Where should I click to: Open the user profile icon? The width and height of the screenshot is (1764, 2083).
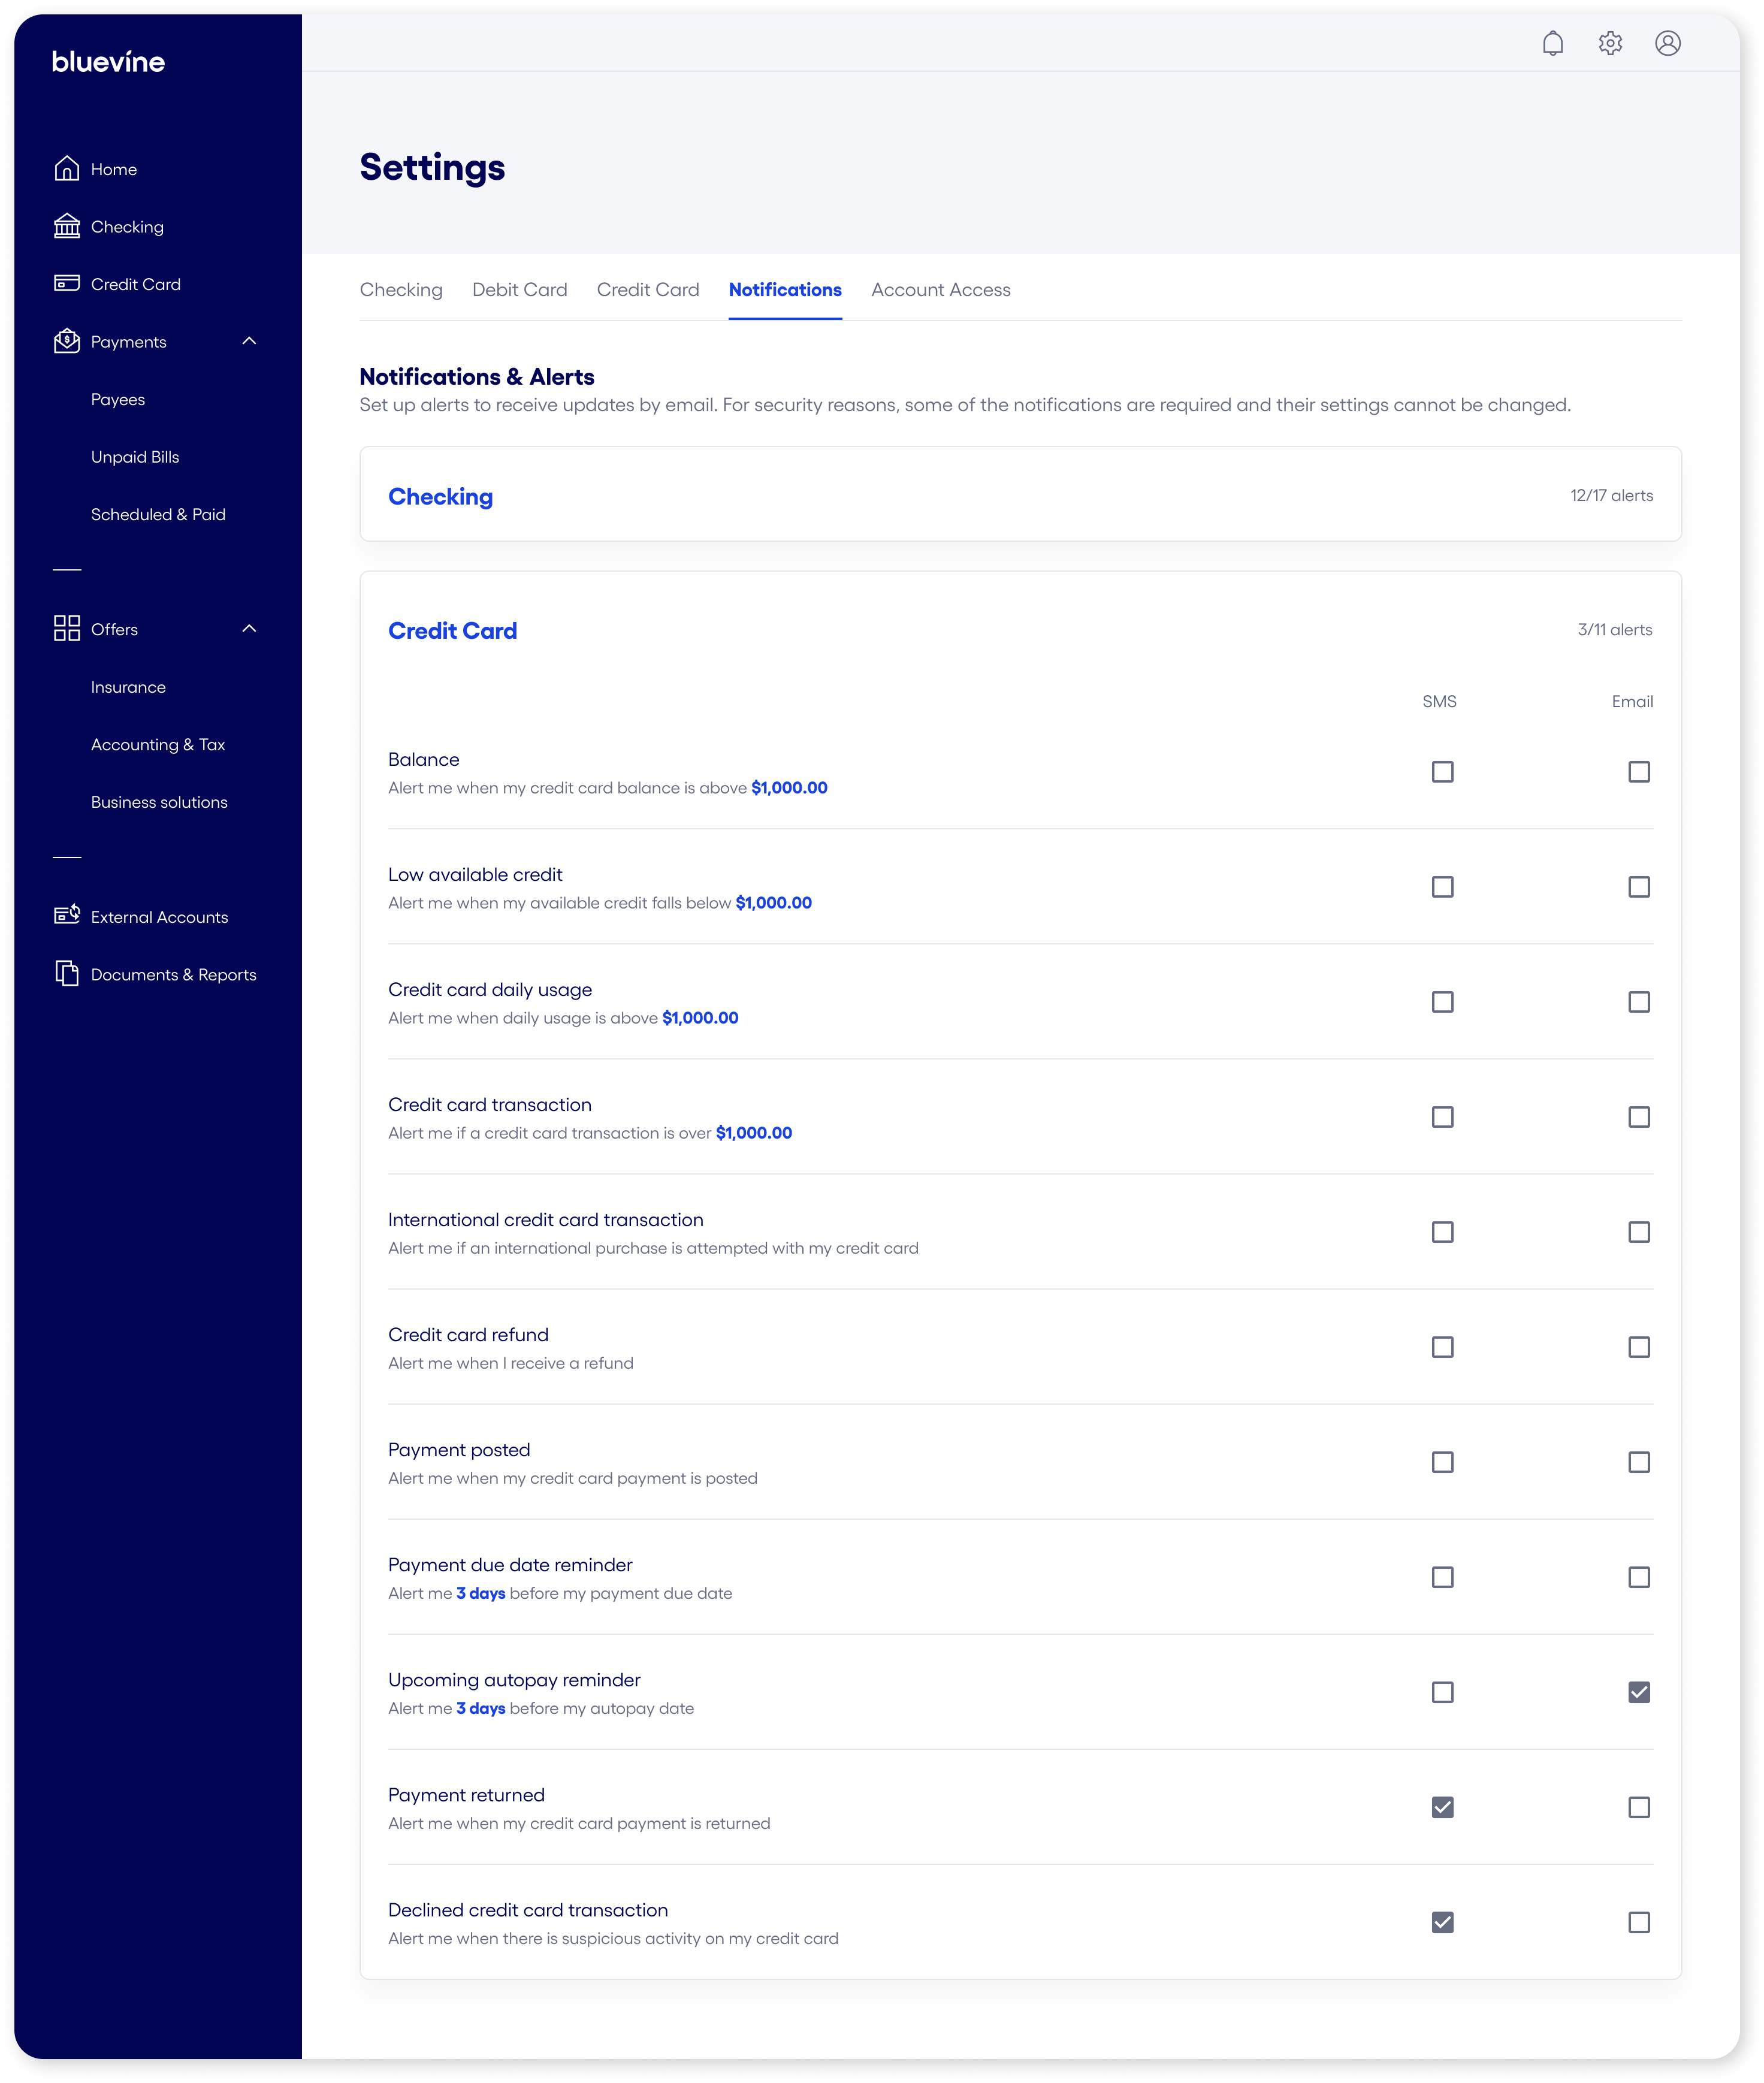1668,43
